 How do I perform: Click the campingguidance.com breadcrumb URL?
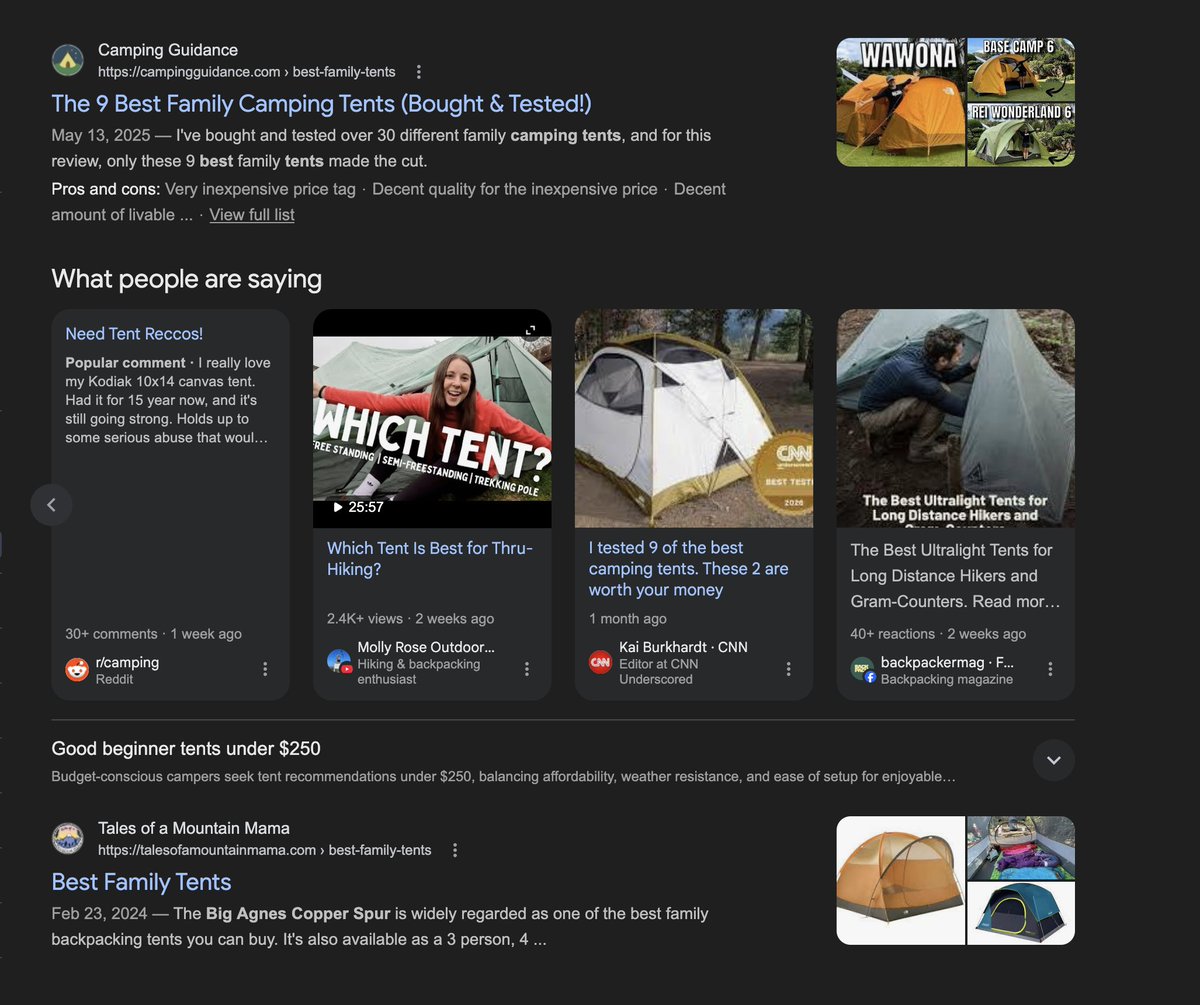coord(247,72)
